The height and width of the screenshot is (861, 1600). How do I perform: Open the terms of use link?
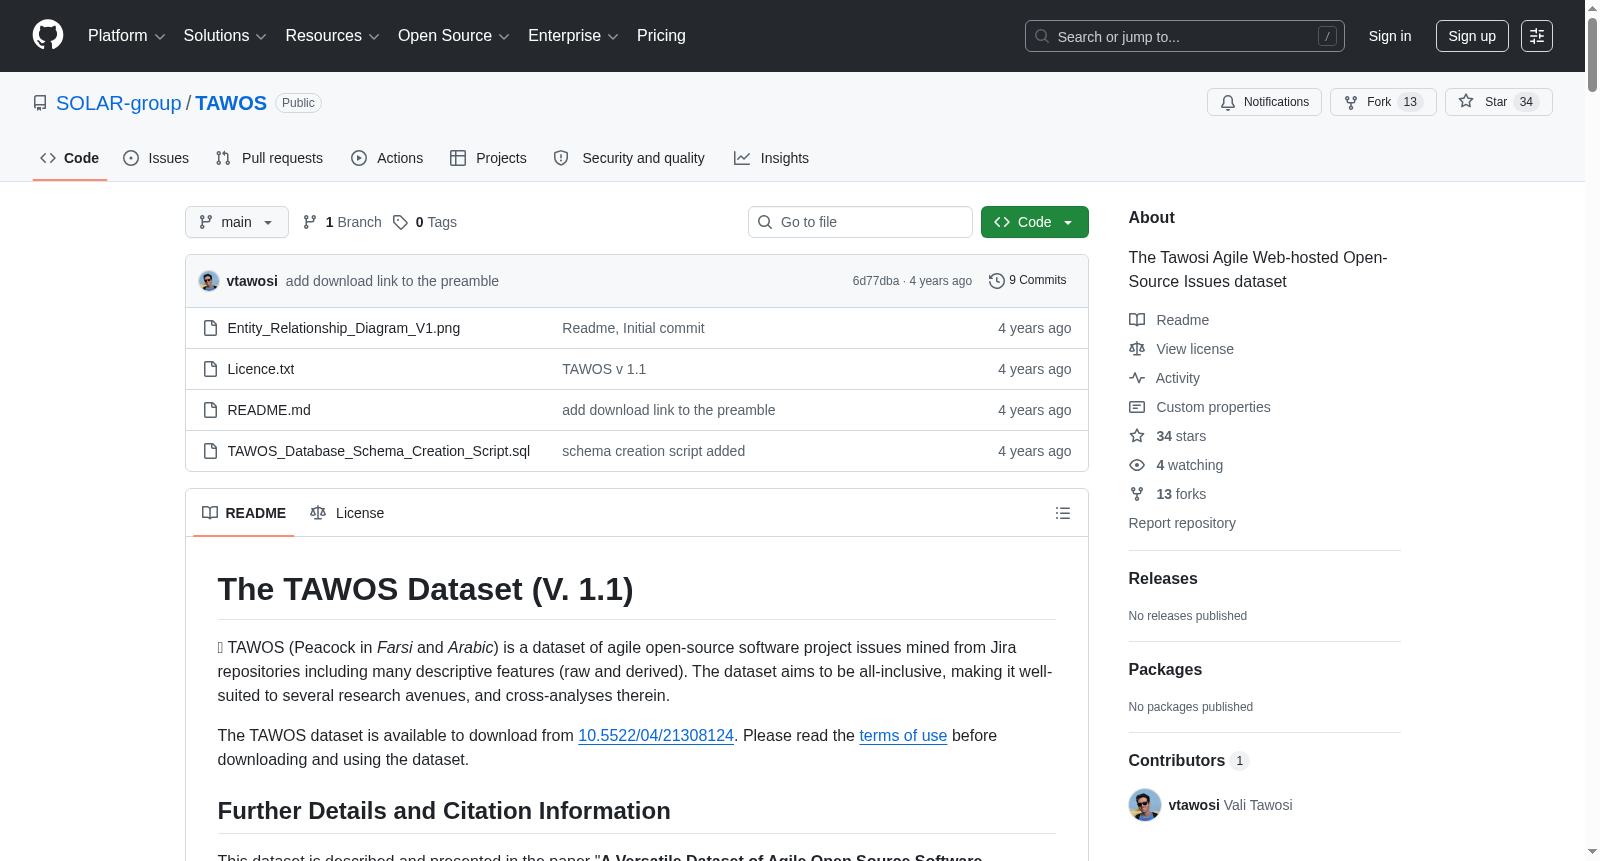903,735
